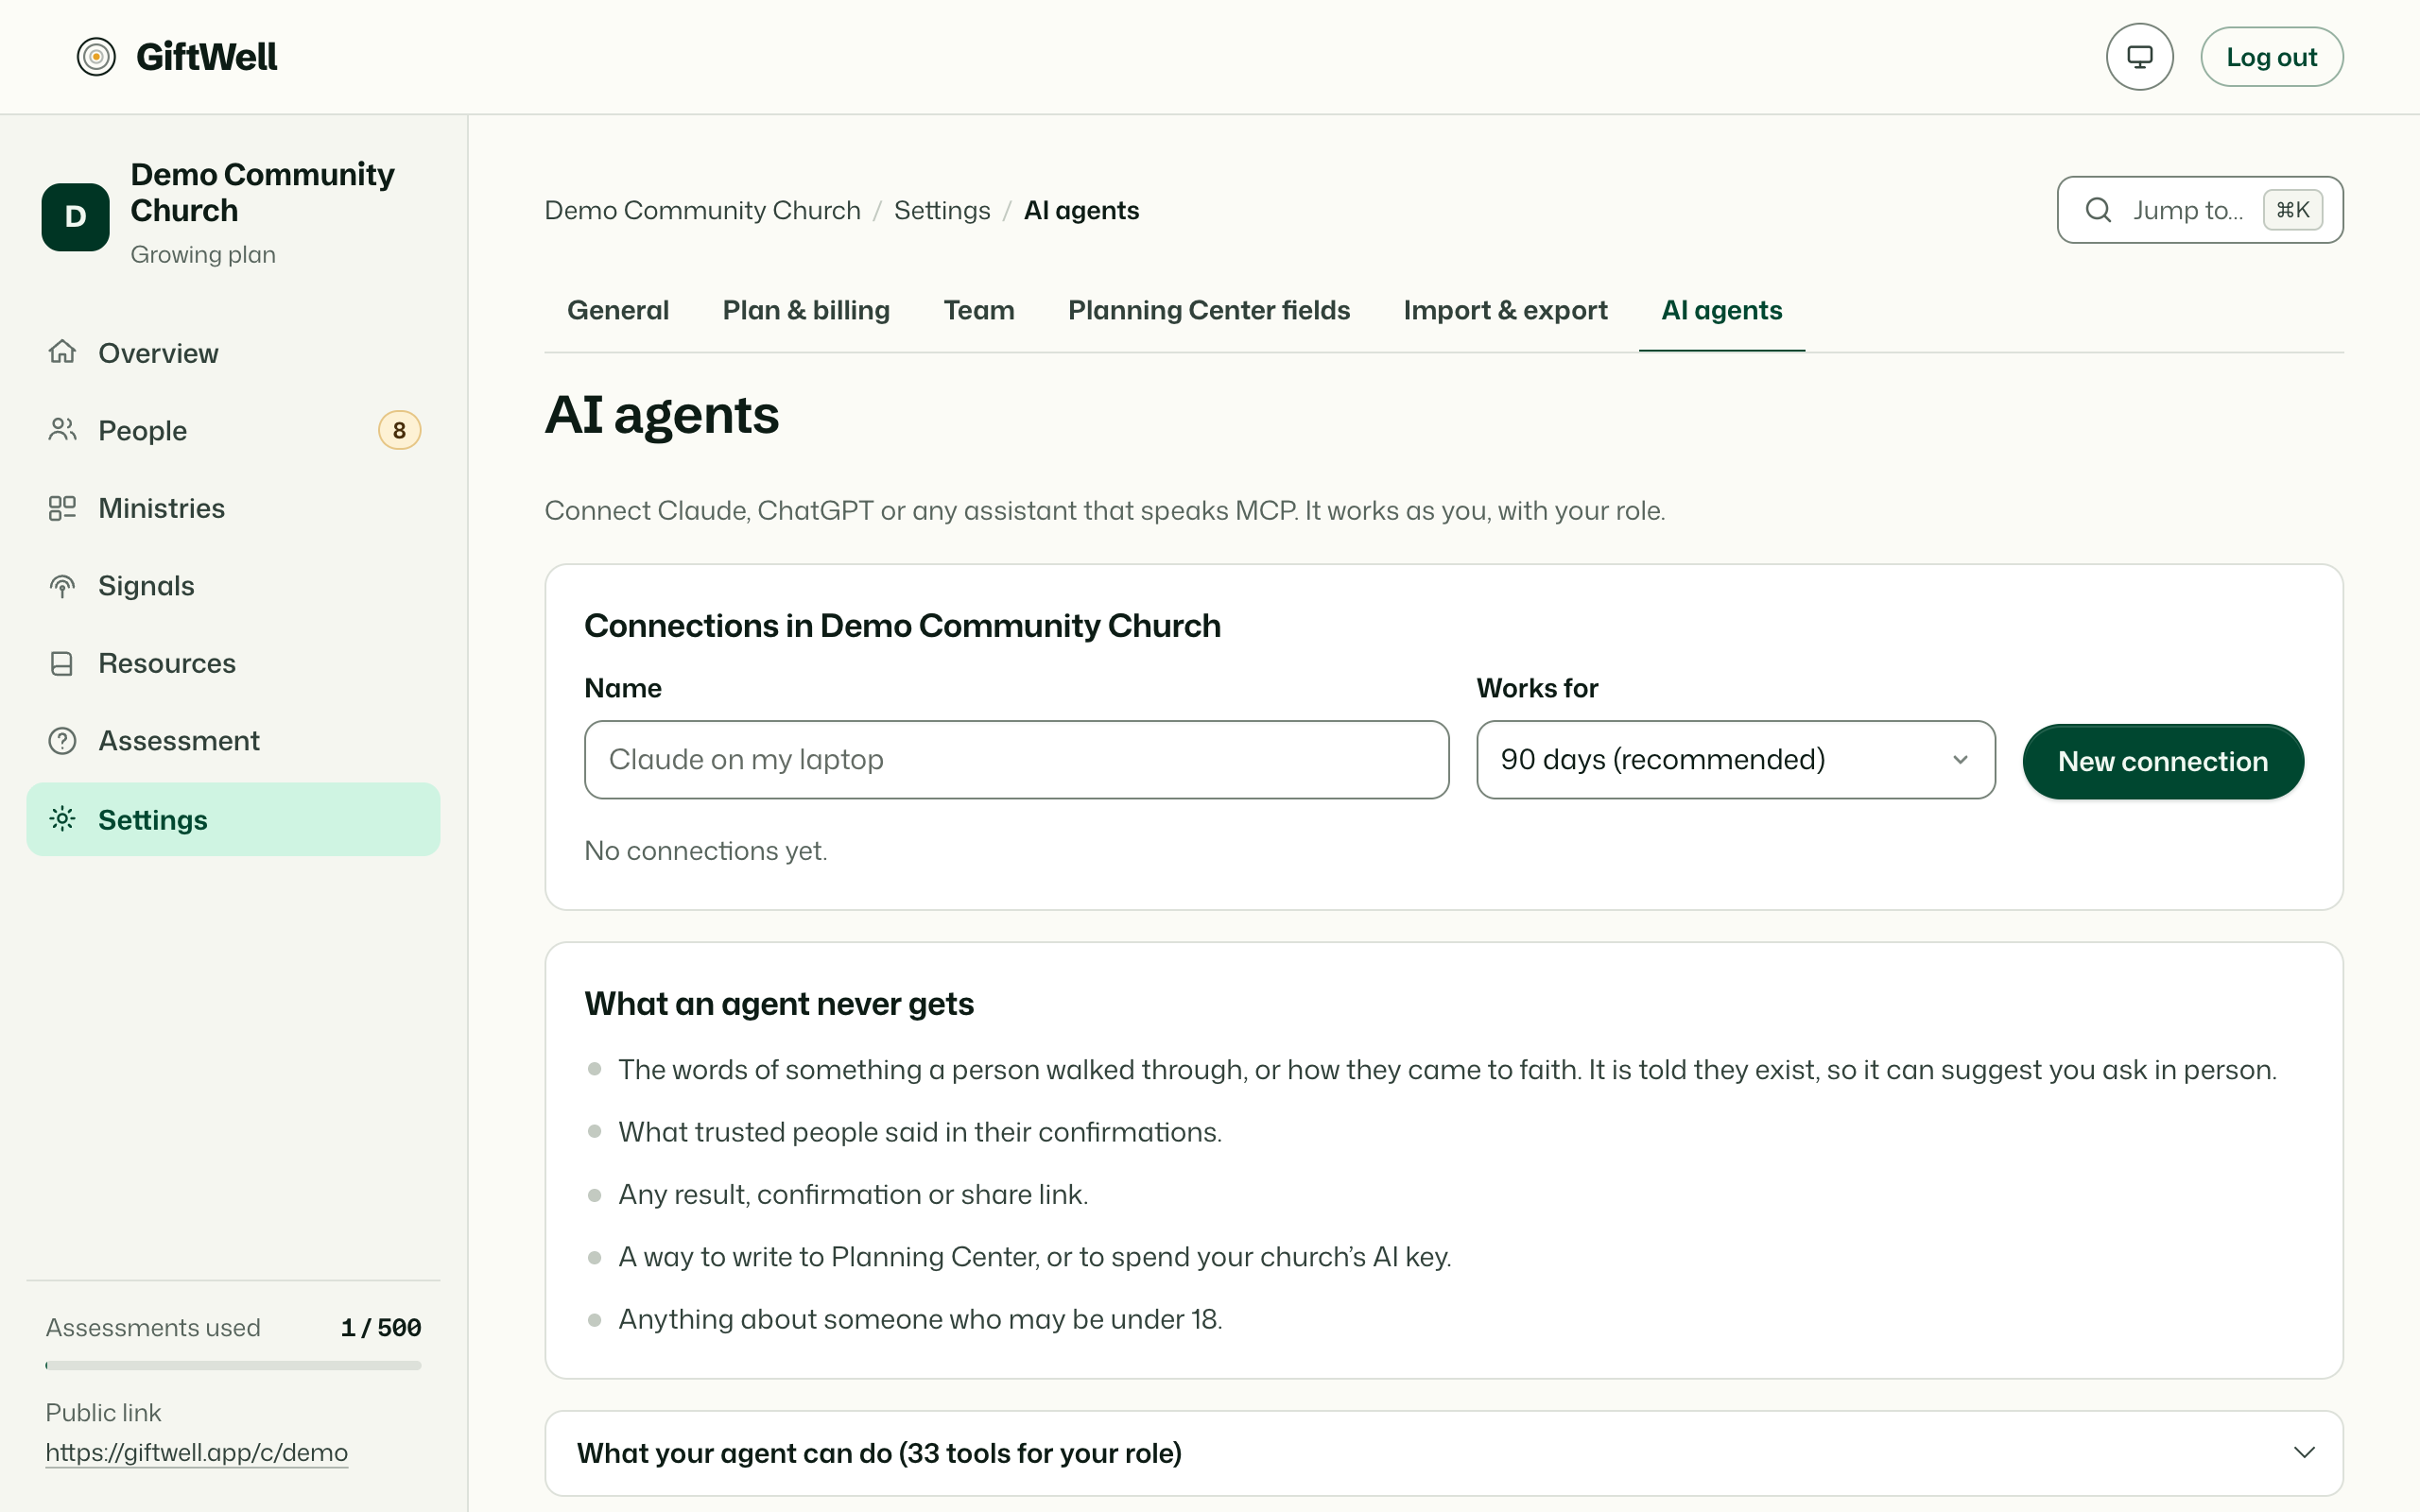Image resolution: width=2420 pixels, height=1512 pixels.
Task: Open the Works for duration dropdown
Action: pos(1735,760)
